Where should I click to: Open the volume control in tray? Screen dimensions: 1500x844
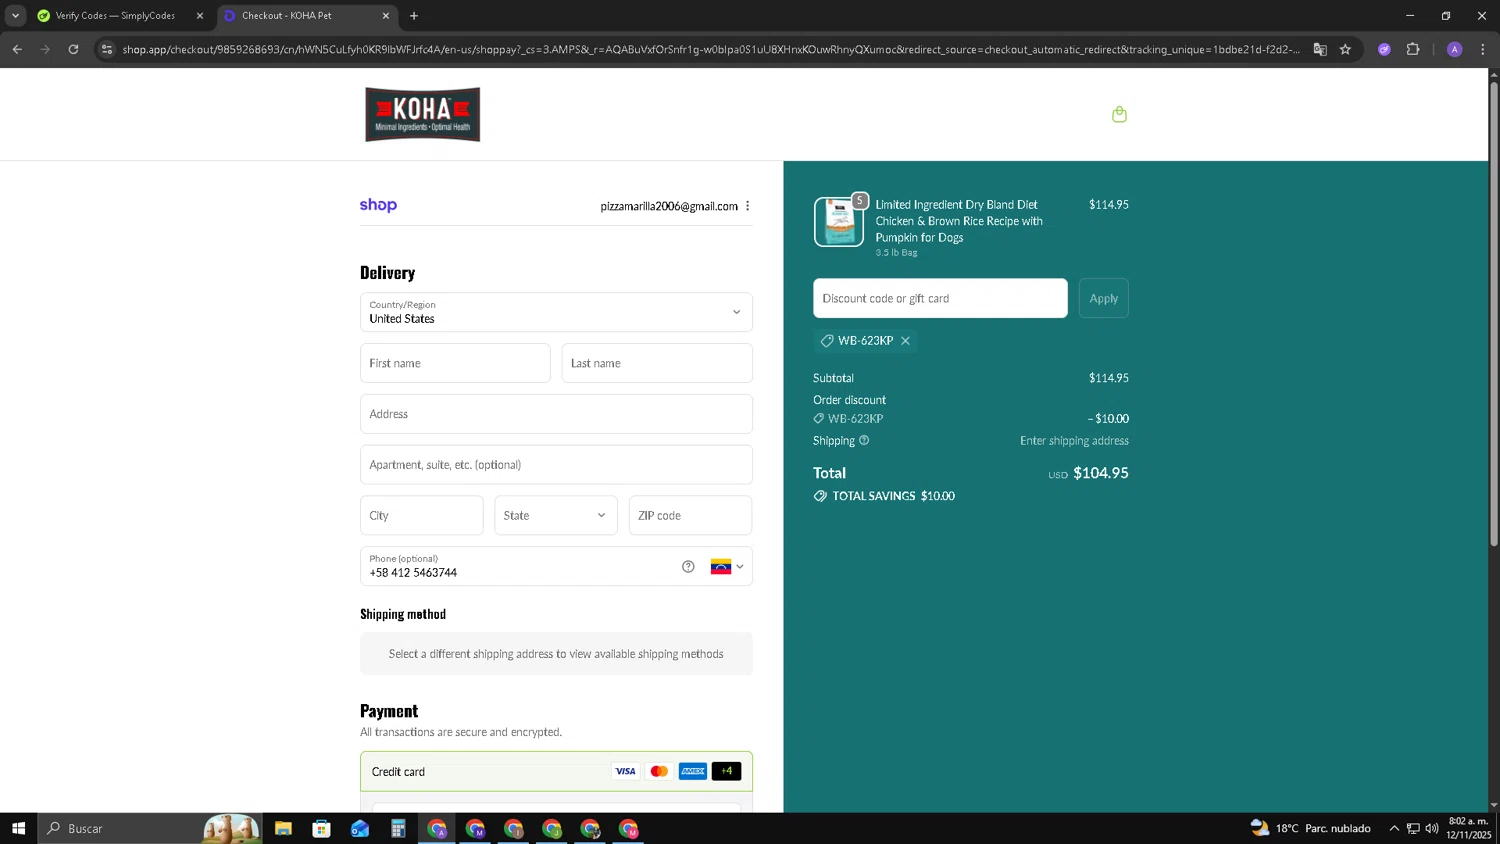[1432, 828]
